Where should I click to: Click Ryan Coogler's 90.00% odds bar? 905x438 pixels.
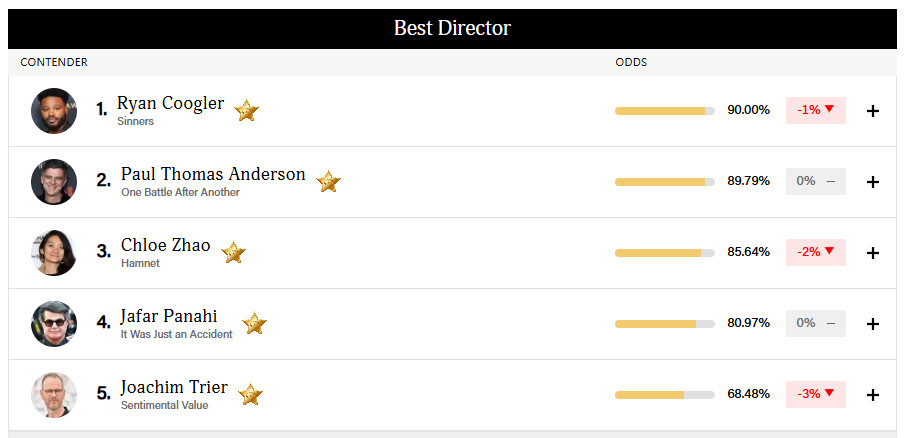click(664, 110)
